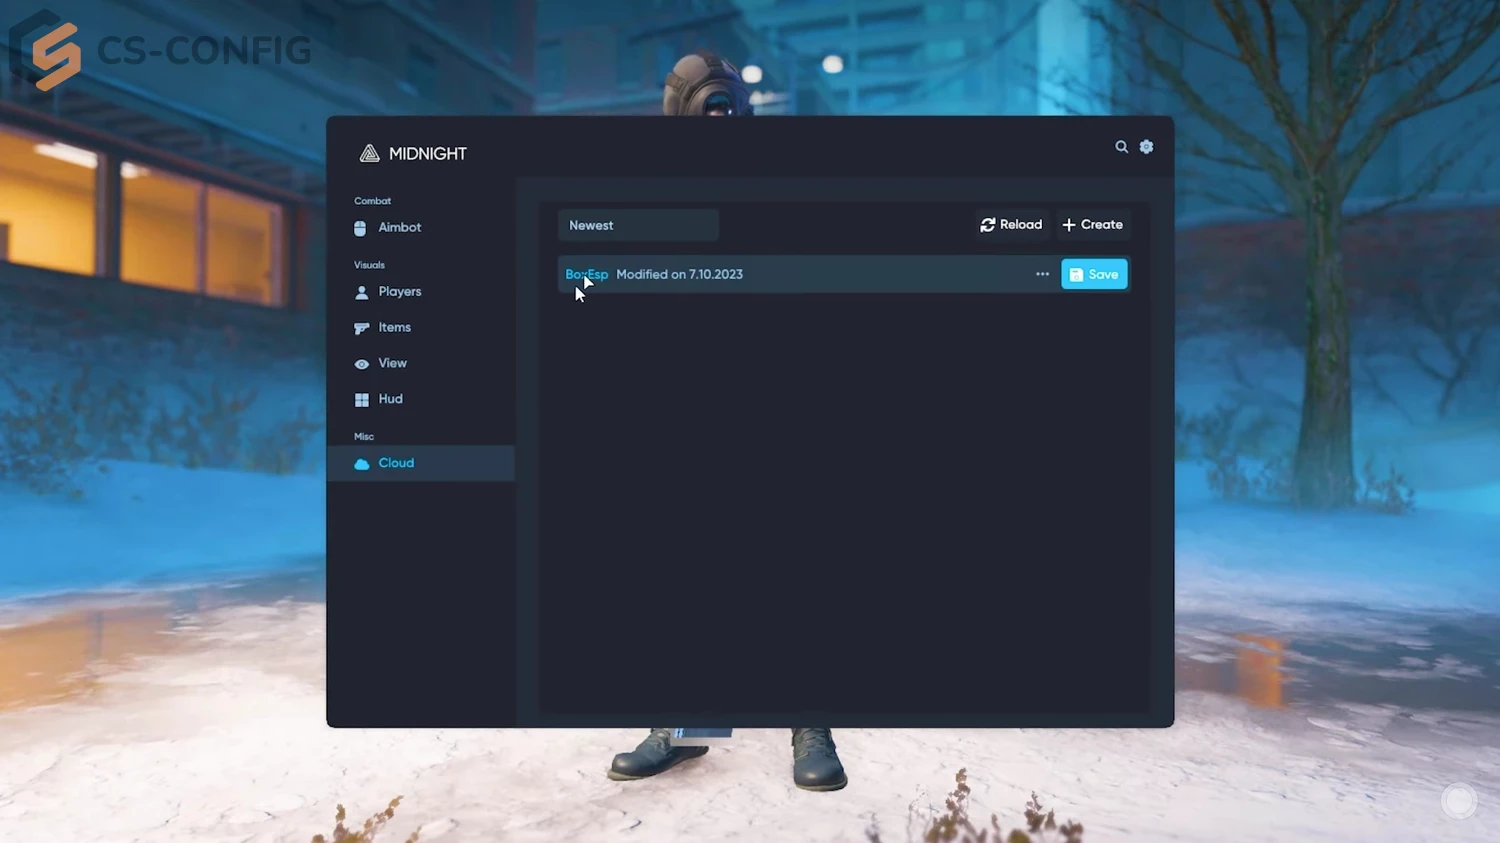Select the Players tab

click(x=399, y=291)
